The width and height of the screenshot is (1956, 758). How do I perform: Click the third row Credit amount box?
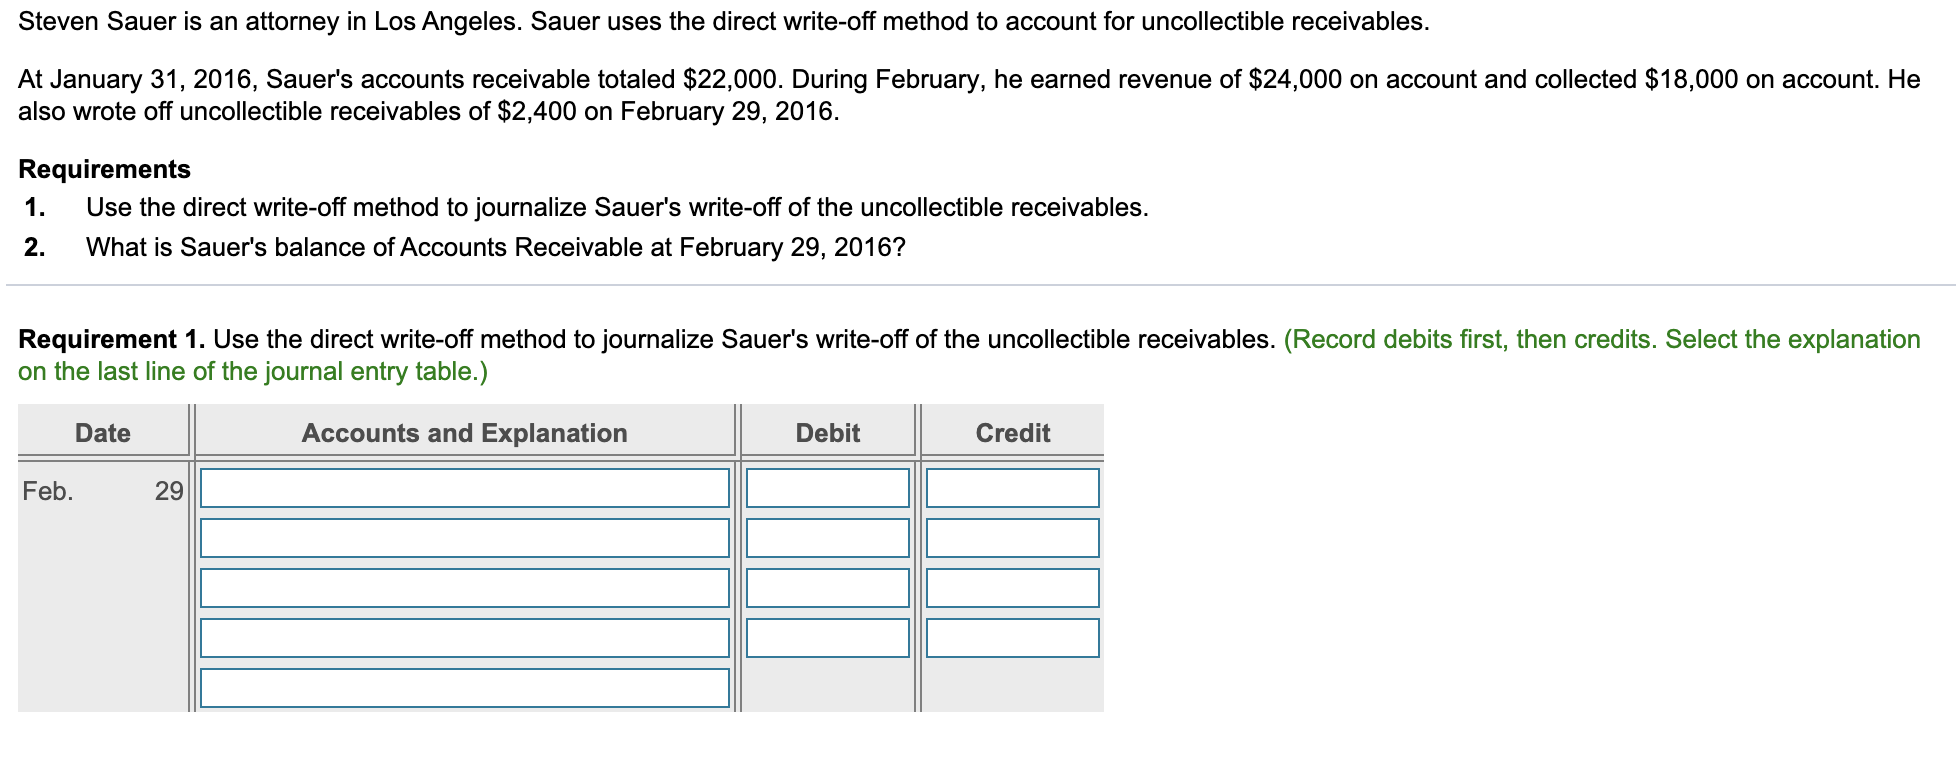pos(1013,588)
